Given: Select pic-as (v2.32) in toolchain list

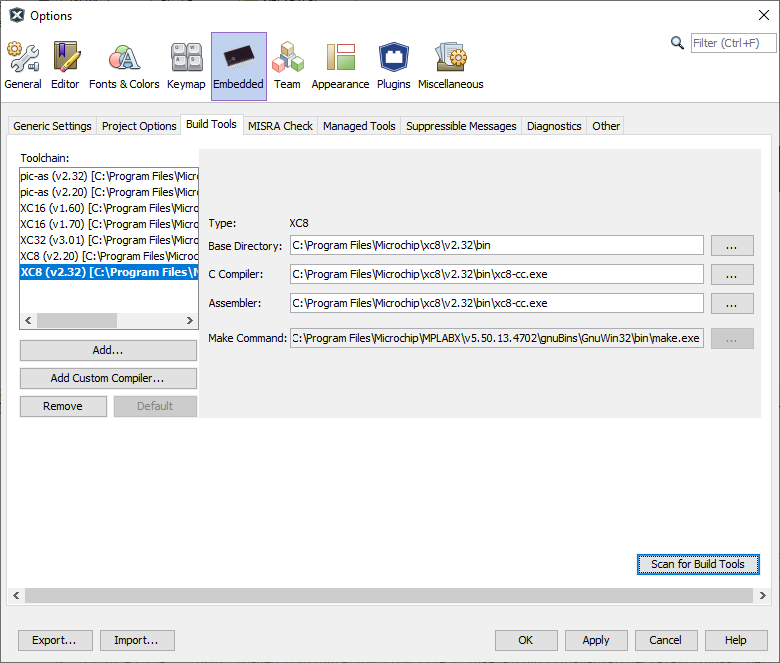Looking at the screenshot, I should tap(109, 176).
